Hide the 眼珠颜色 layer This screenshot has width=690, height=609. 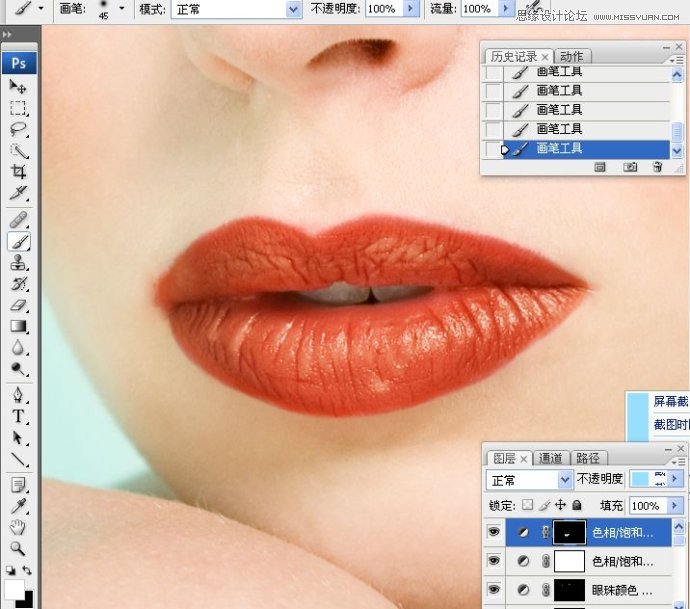[x=494, y=589]
